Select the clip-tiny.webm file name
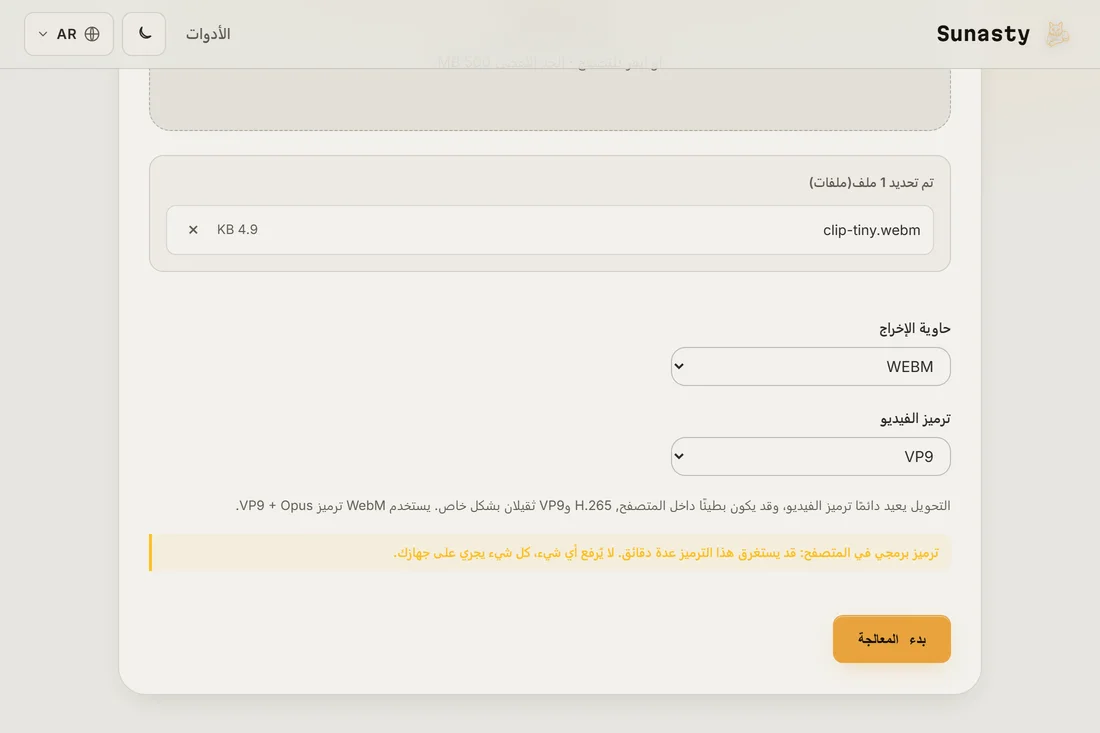Screen dimensions: 1100x733 (871, 230)
